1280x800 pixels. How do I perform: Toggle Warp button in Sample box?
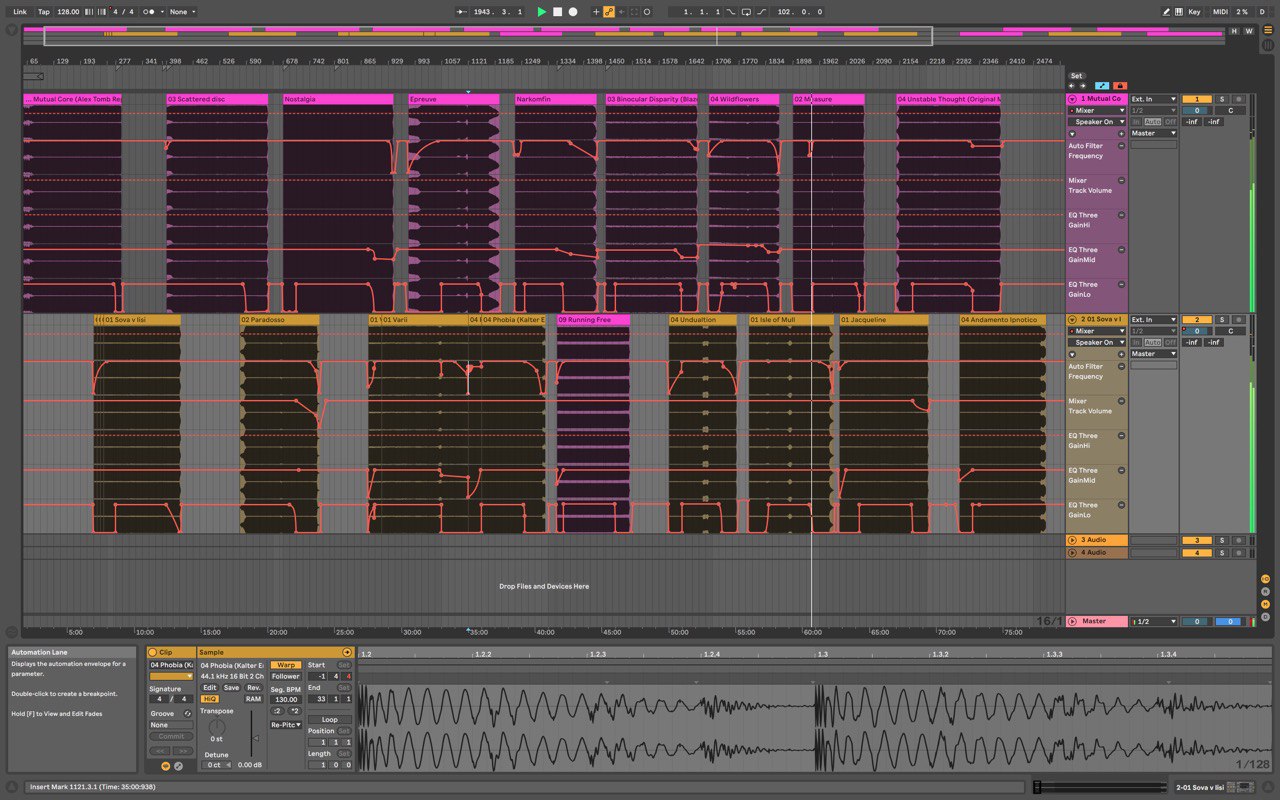(286, 664)
